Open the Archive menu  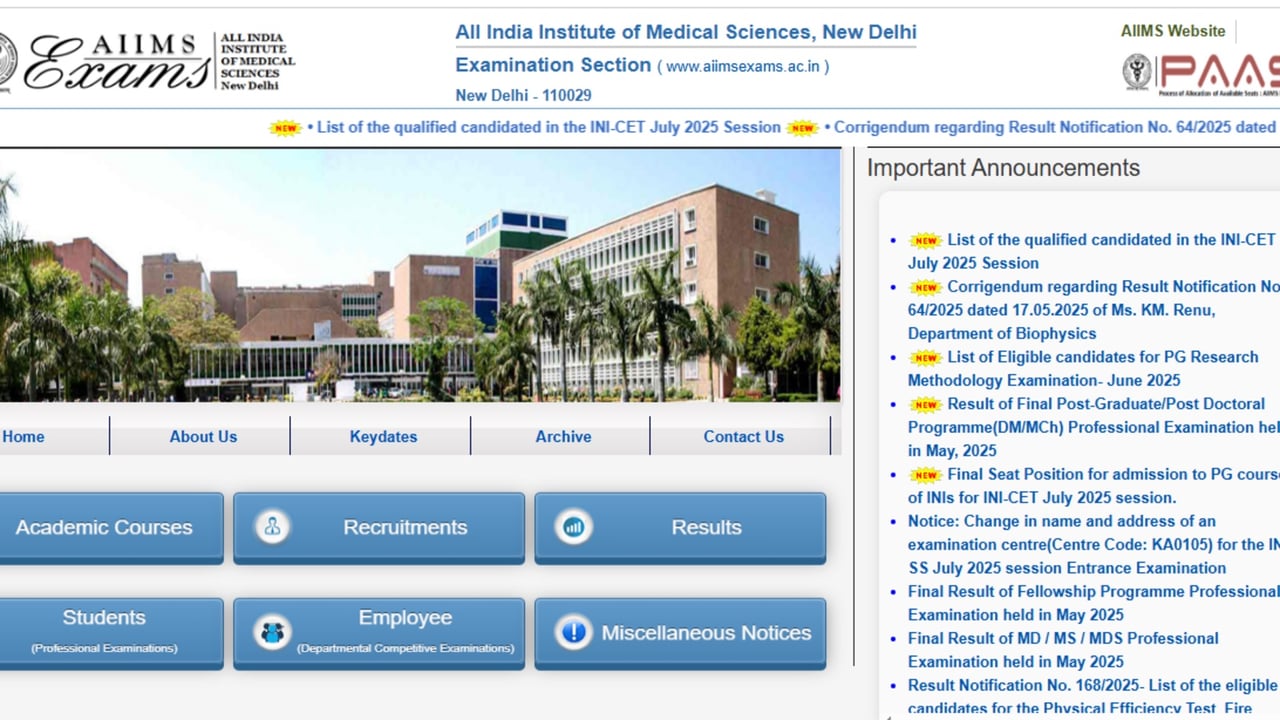pos(563,436)
